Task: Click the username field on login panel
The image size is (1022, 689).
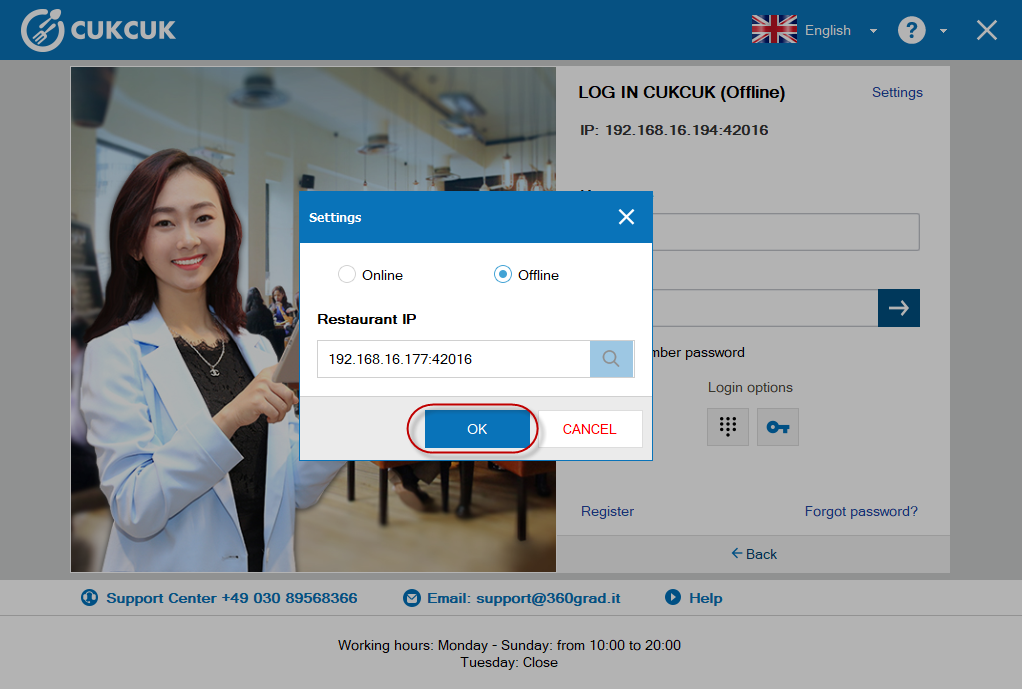Action: tap(786, 232)
